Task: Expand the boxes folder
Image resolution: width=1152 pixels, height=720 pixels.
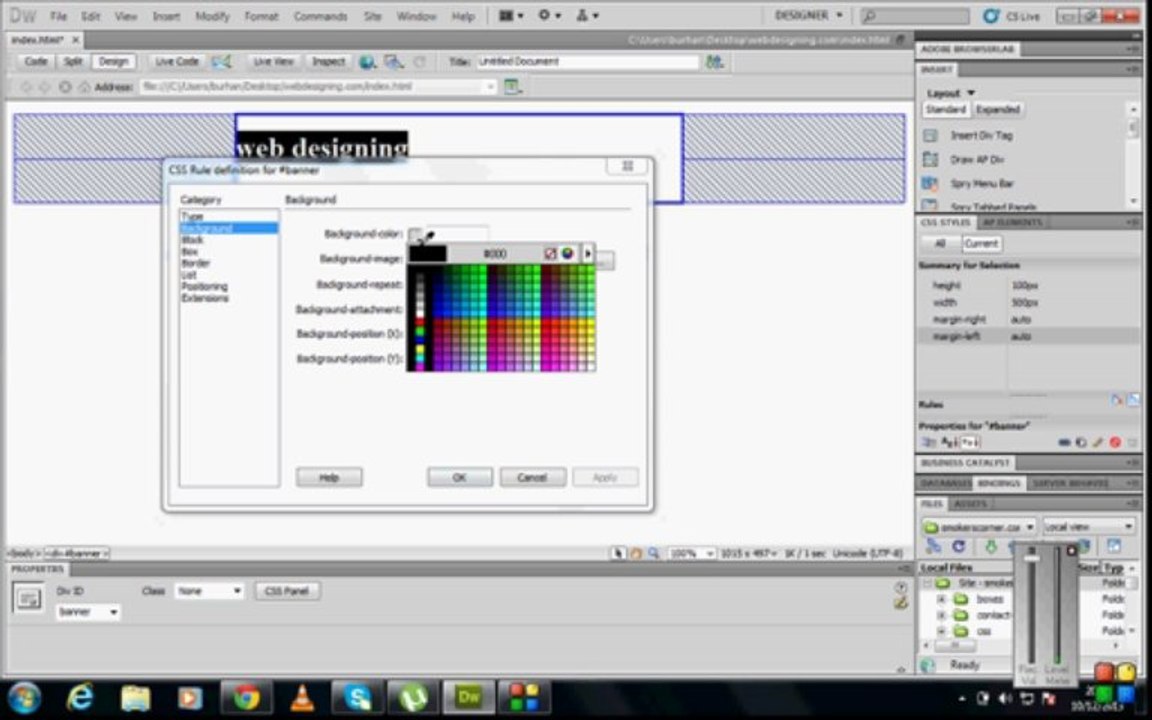Action: point(941,600)
